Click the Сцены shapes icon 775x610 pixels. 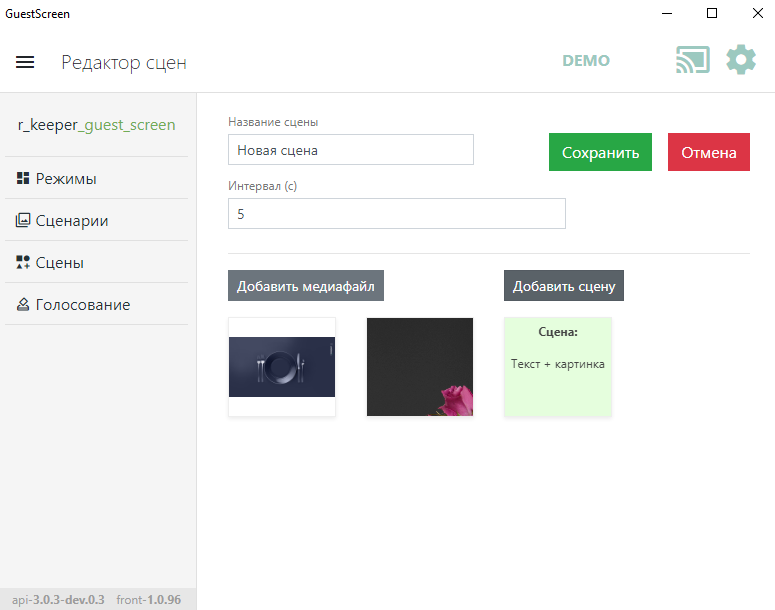click(x=23, y=263)
